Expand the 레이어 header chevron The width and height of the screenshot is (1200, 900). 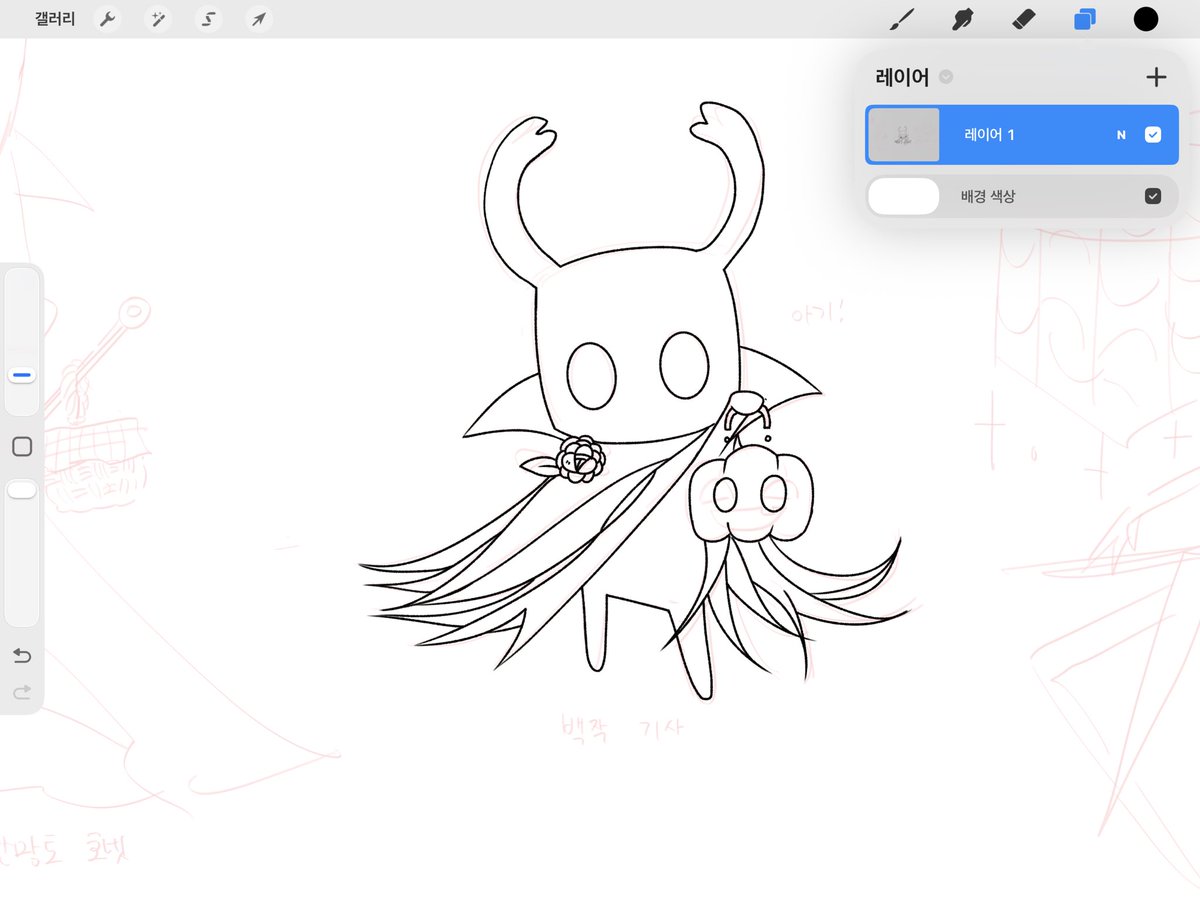coord(946,77)
